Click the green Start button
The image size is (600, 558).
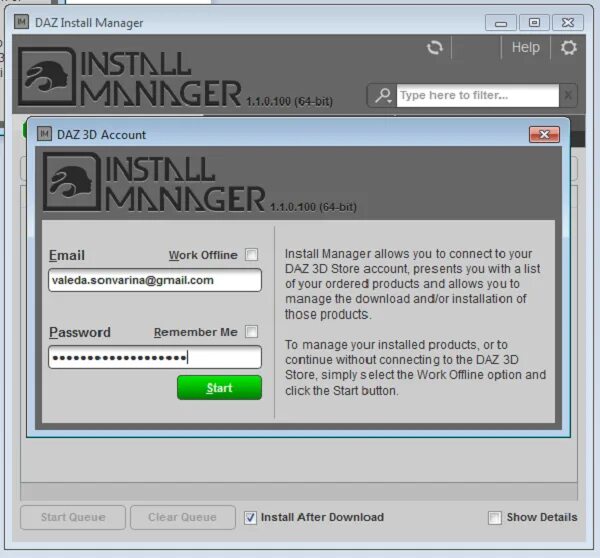(x=219, y=388)
